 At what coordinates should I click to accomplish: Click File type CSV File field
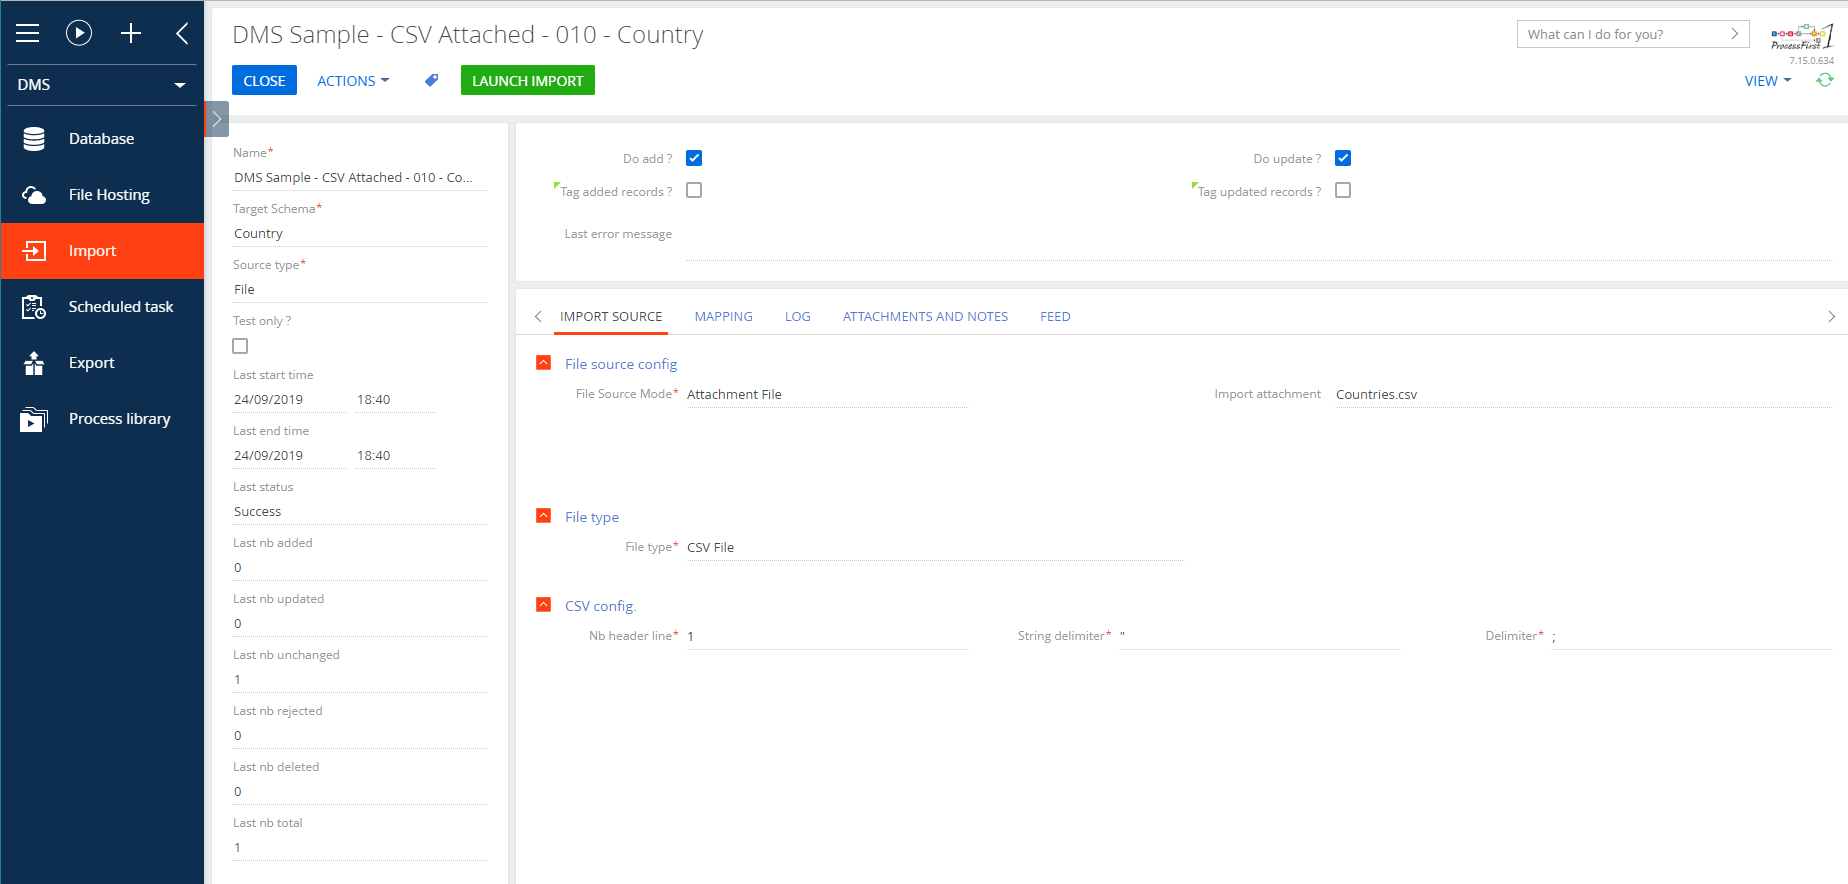tap(934, 548)
